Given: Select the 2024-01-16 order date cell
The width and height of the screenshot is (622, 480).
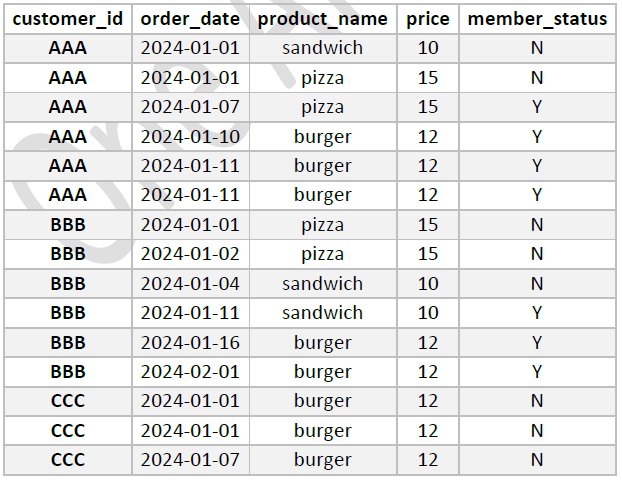Looking at the screenshot, I should 190,342.
